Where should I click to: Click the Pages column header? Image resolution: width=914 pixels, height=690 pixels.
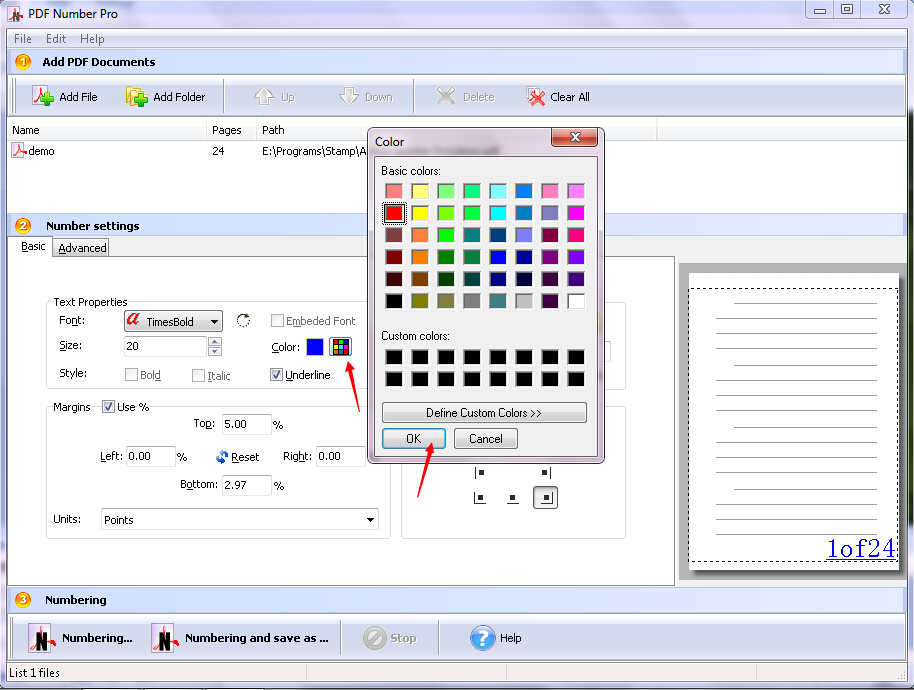point(231,130)
